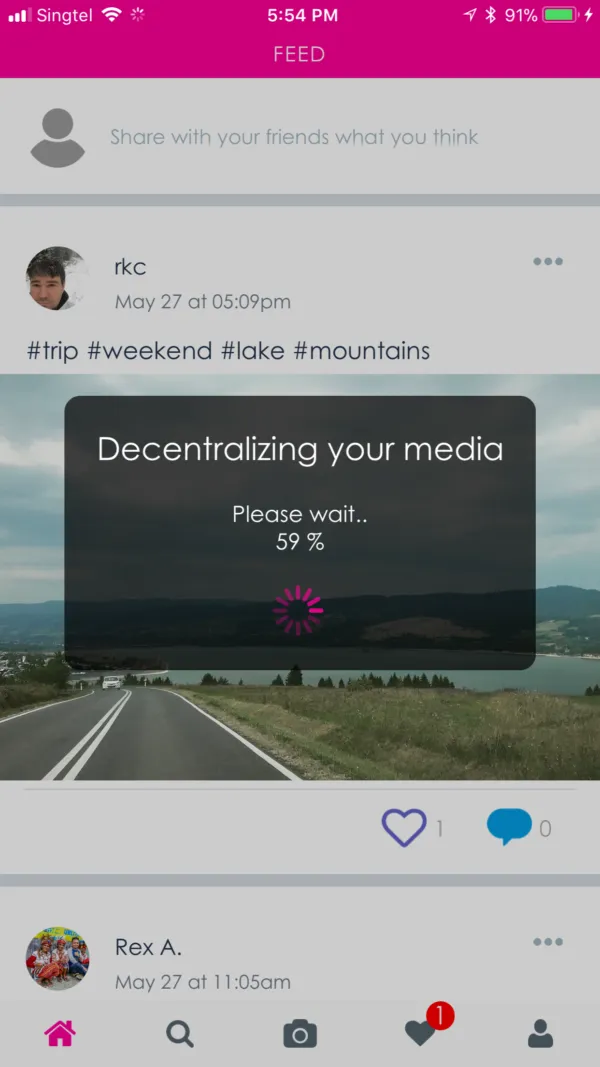Tap the rkc username
This screenshot has width=600, height=1067.
[x=130, y=267]
